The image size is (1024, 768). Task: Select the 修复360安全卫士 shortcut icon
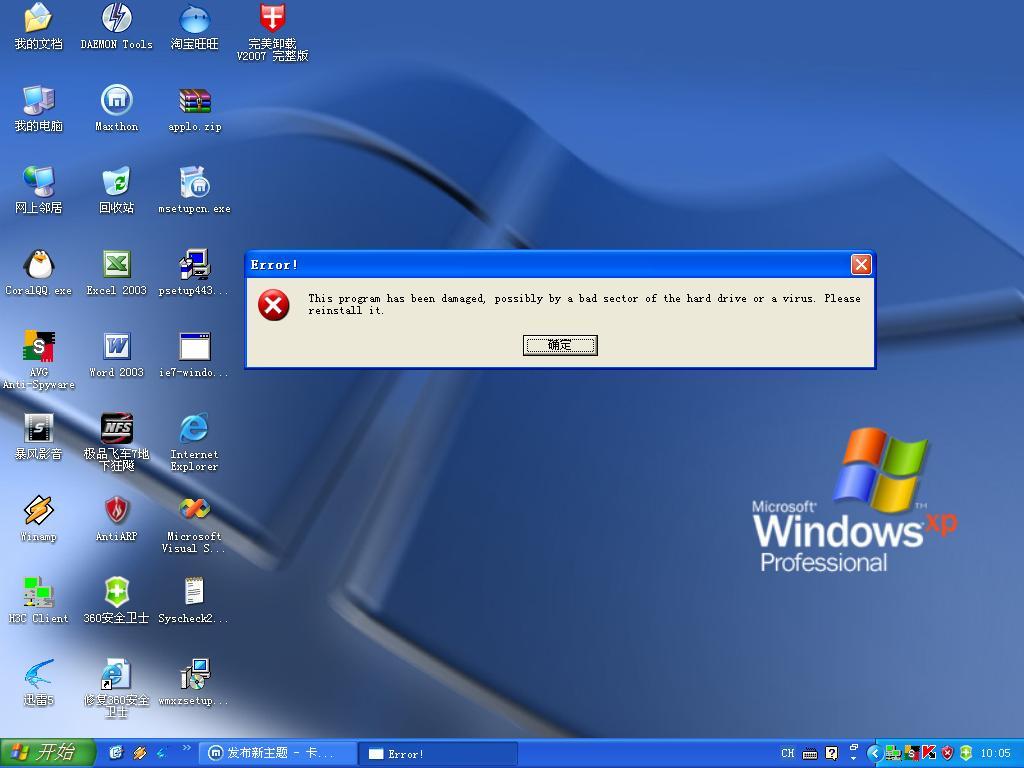[116, 688]
